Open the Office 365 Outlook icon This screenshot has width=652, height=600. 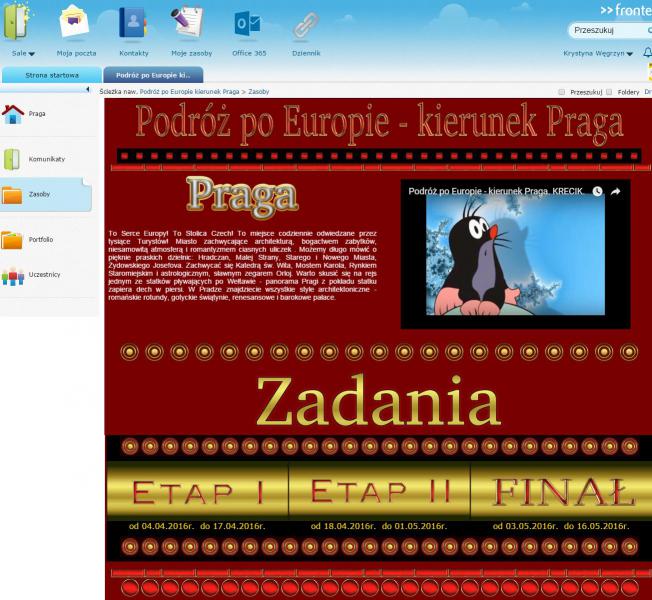[x=248, y=24]
